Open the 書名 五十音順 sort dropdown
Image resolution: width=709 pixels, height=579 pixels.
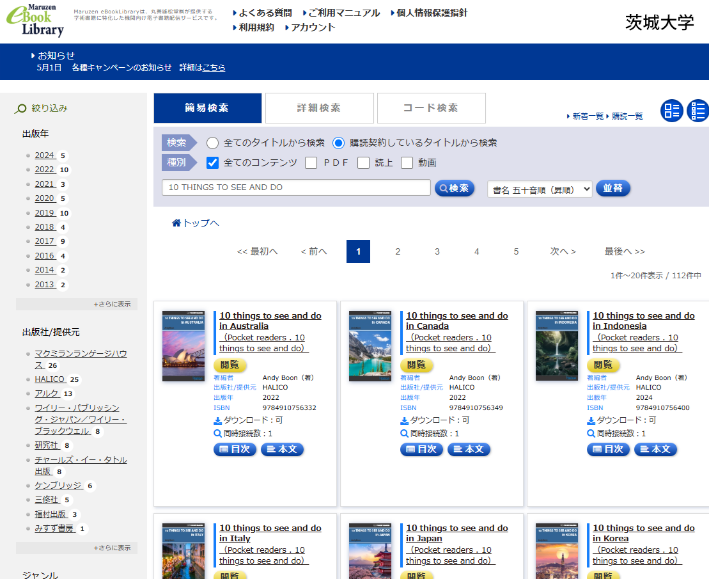tap(539, 188)
